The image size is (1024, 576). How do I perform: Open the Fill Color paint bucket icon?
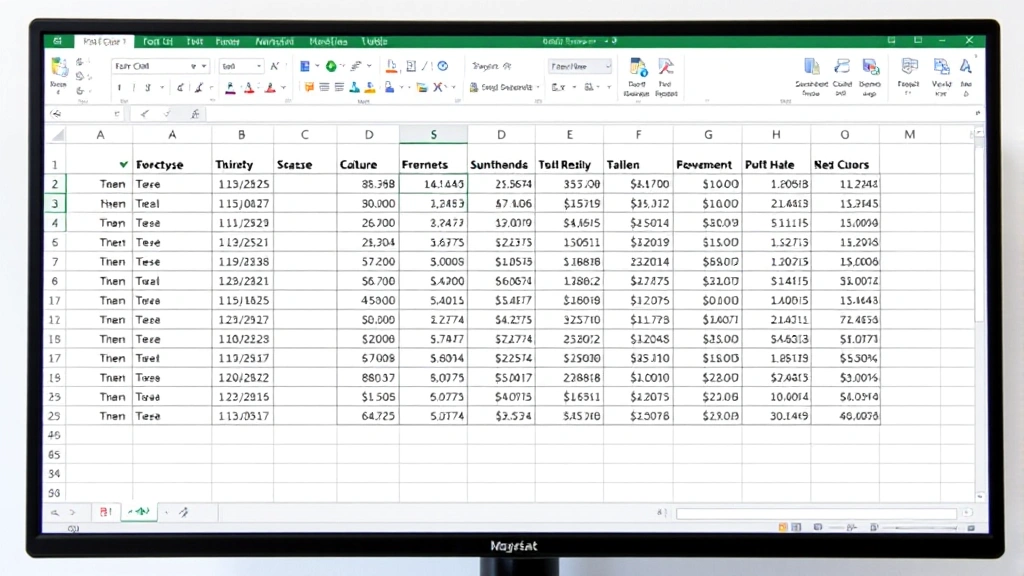pos(229,87)
